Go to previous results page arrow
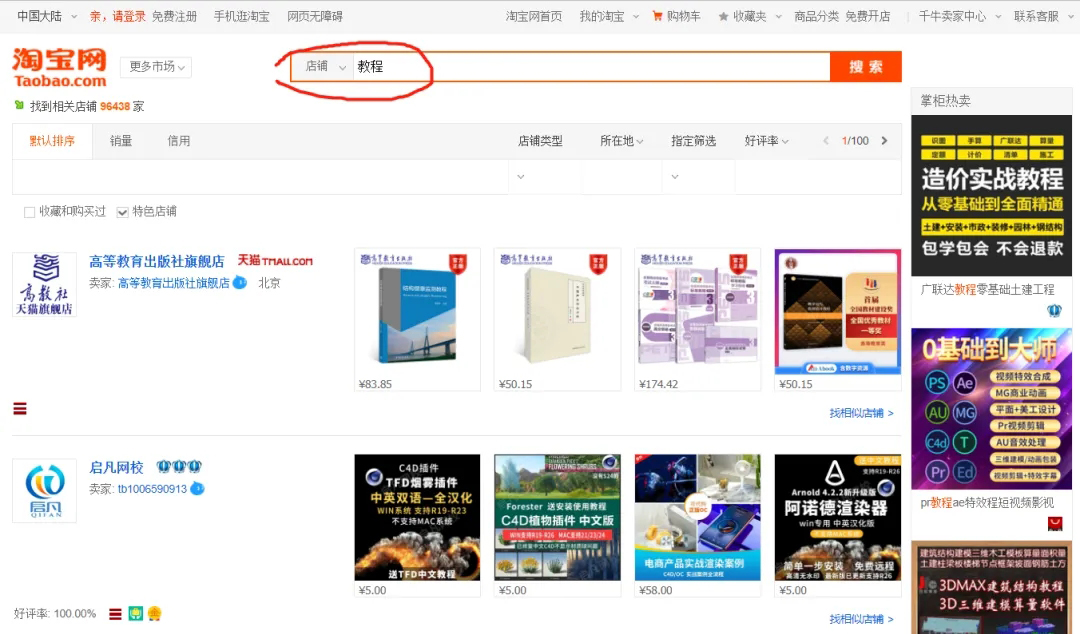Viewport: 1080px width, 634px height. click(826, 141)
